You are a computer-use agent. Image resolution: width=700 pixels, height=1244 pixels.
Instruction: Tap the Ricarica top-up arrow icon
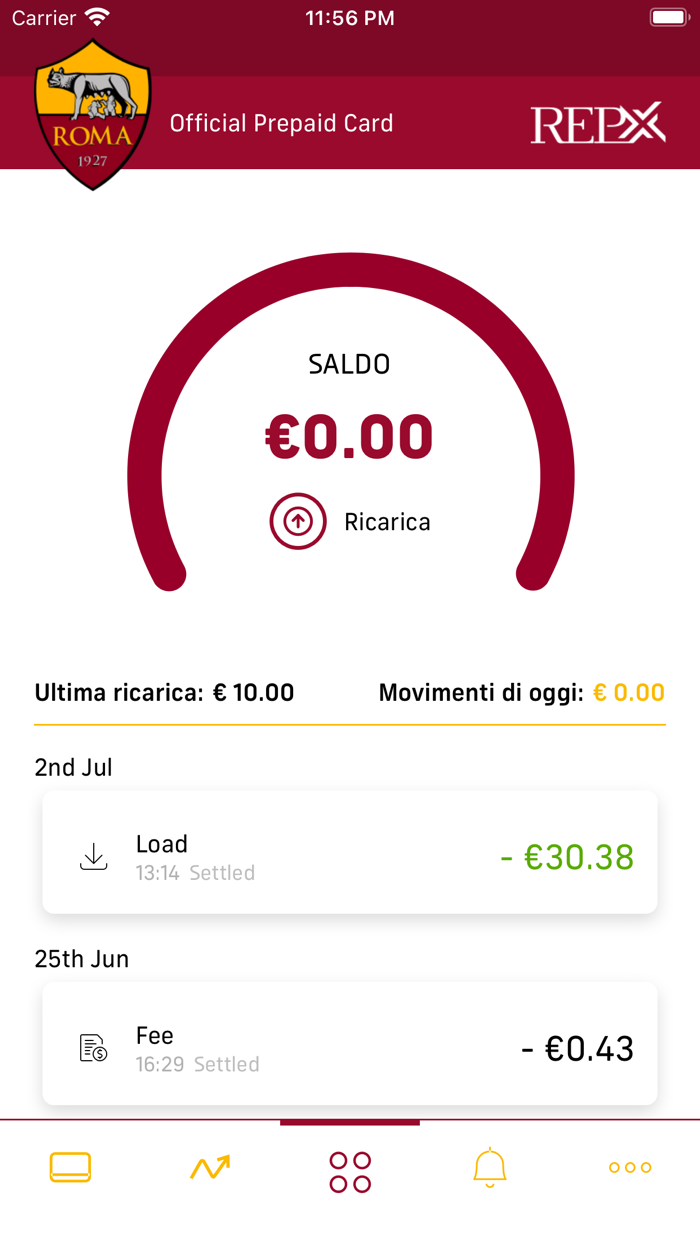[295, 521]
